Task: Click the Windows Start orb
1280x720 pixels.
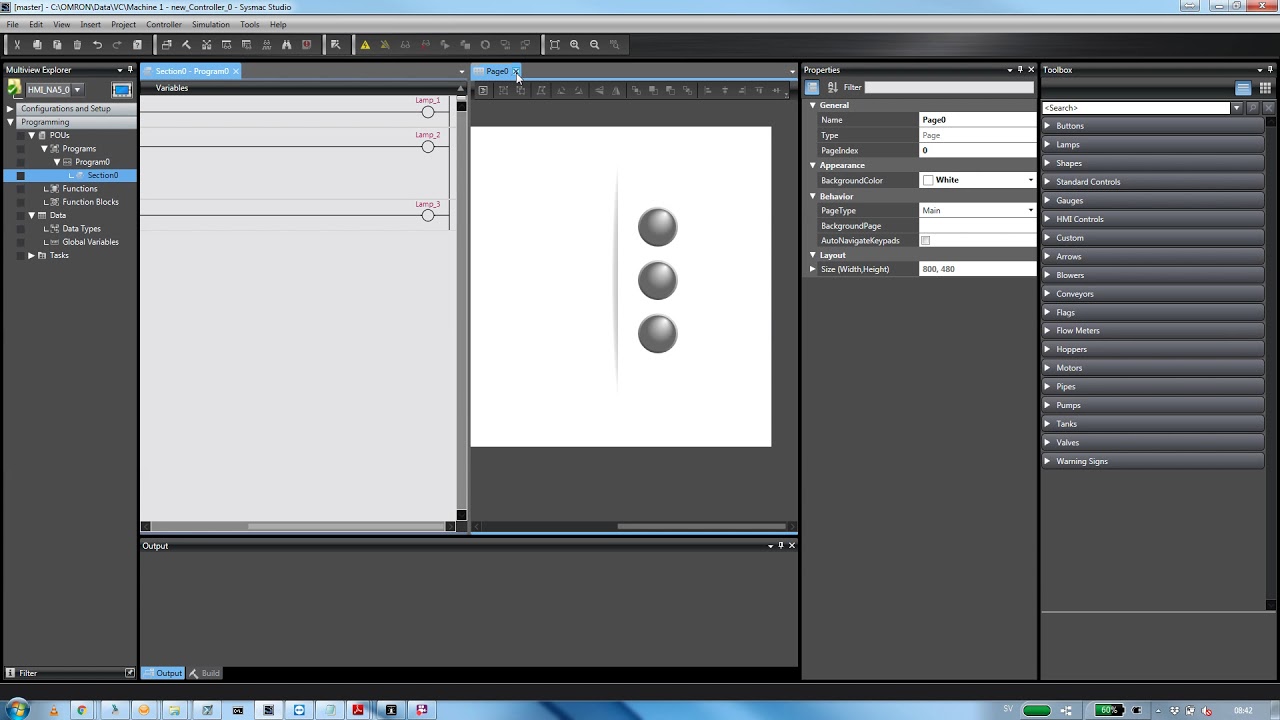Action: 17,710
